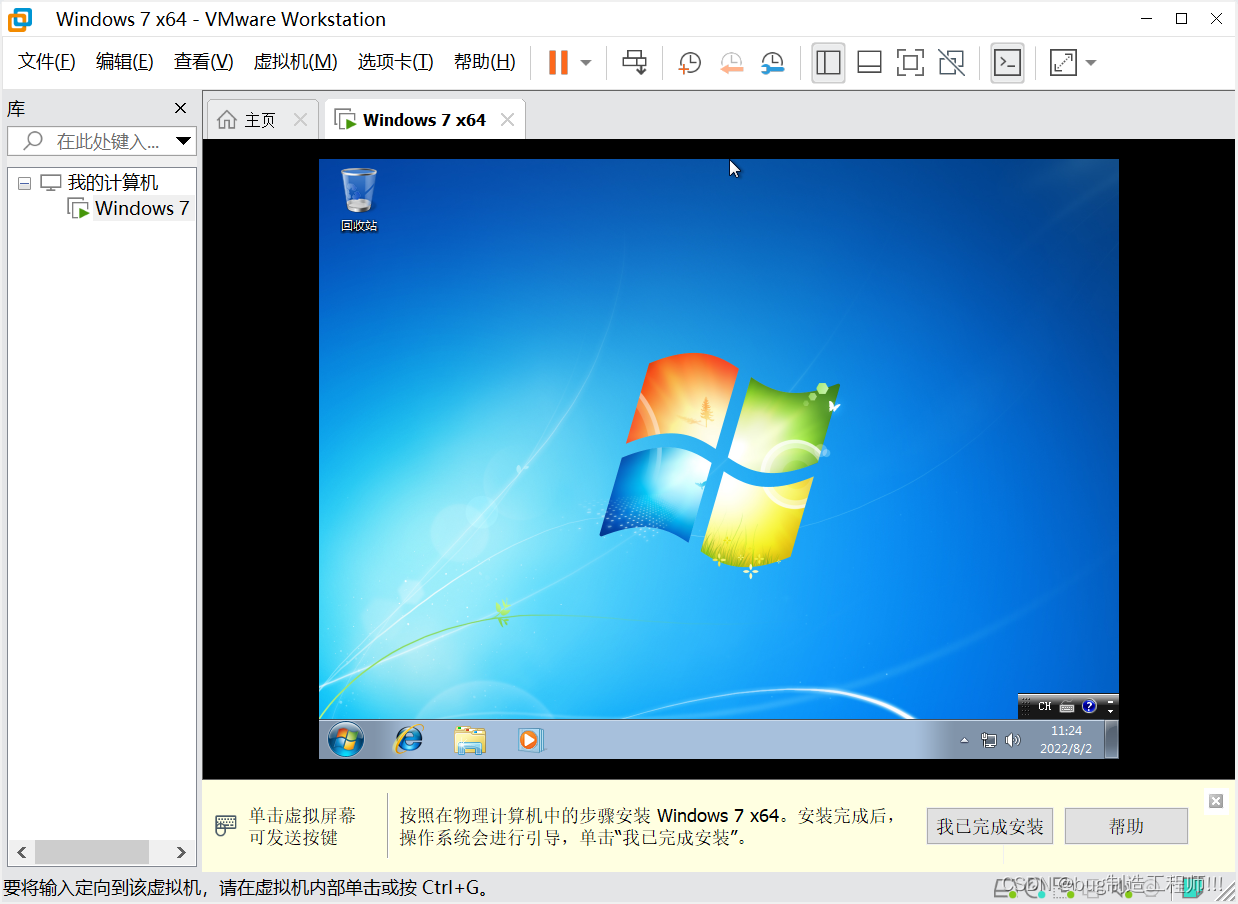The height and width of the screenshot is (904, 1238).
Task: Click the stretch guest display icon
Action: click(x=1062, y=63)
